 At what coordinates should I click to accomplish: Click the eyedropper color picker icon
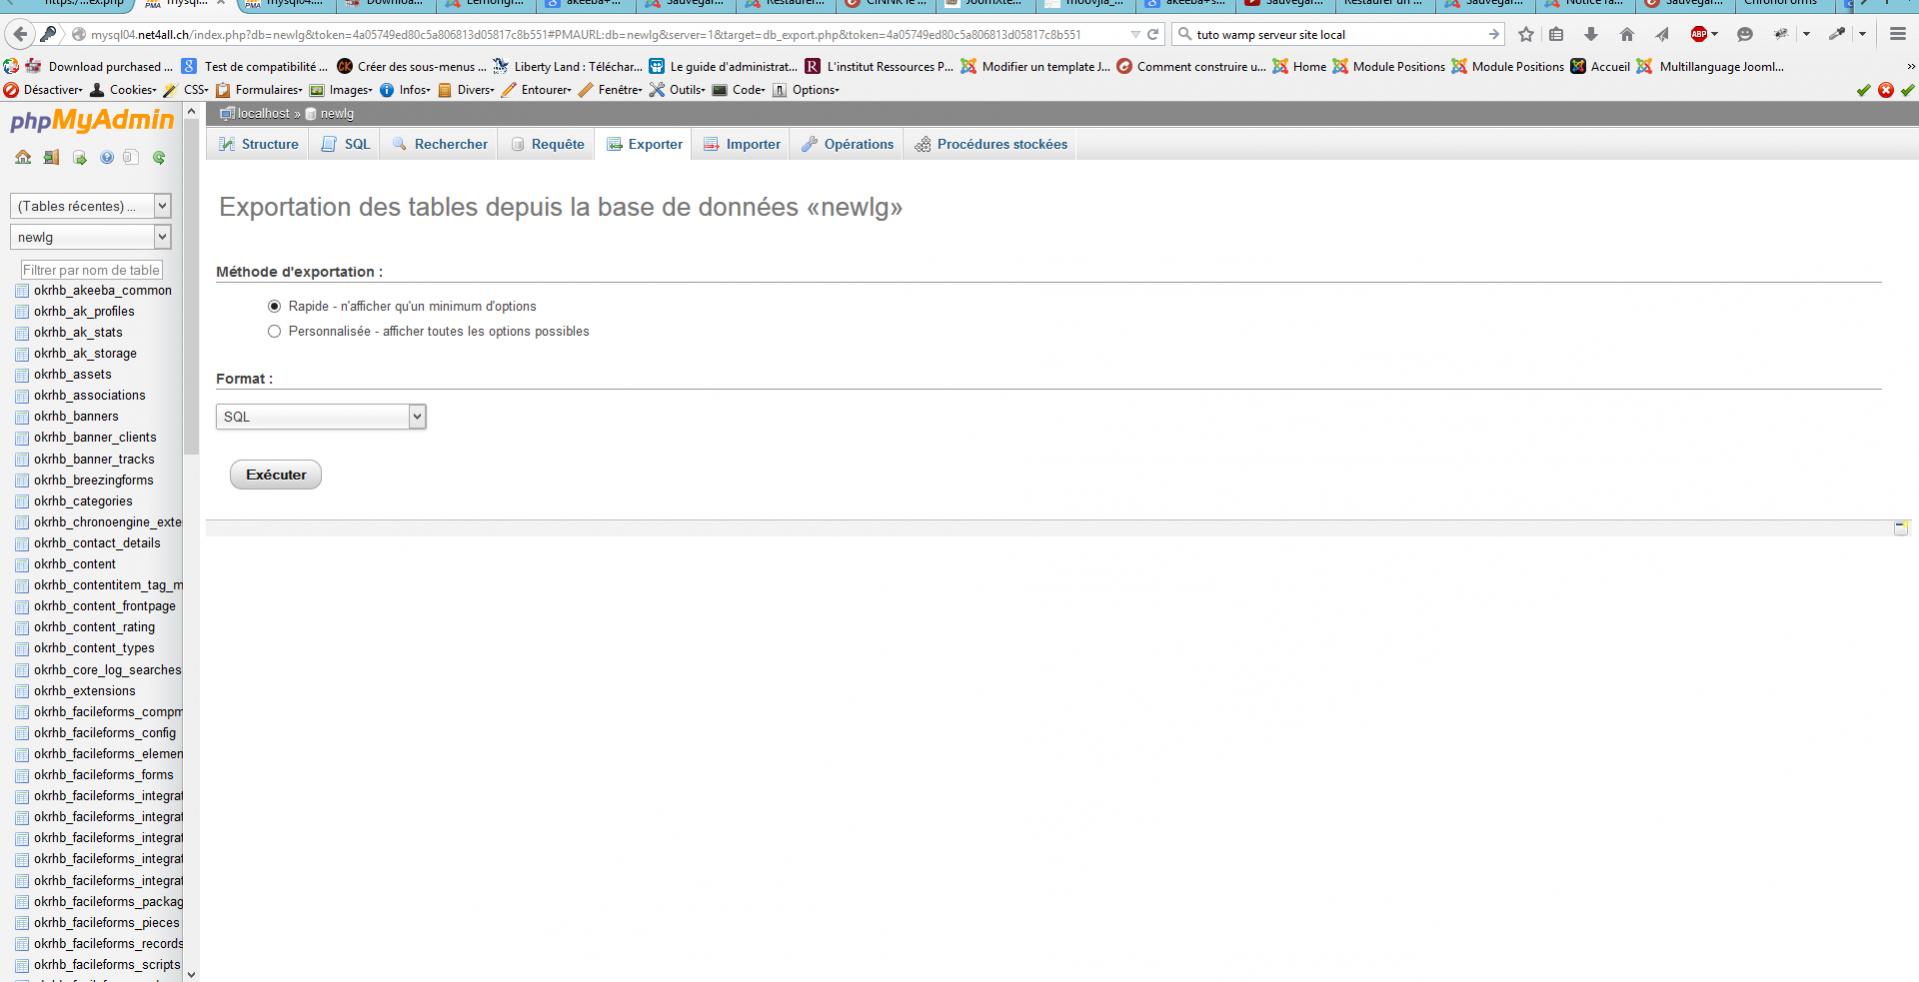pyautogui.click(x=1837, y=34)
